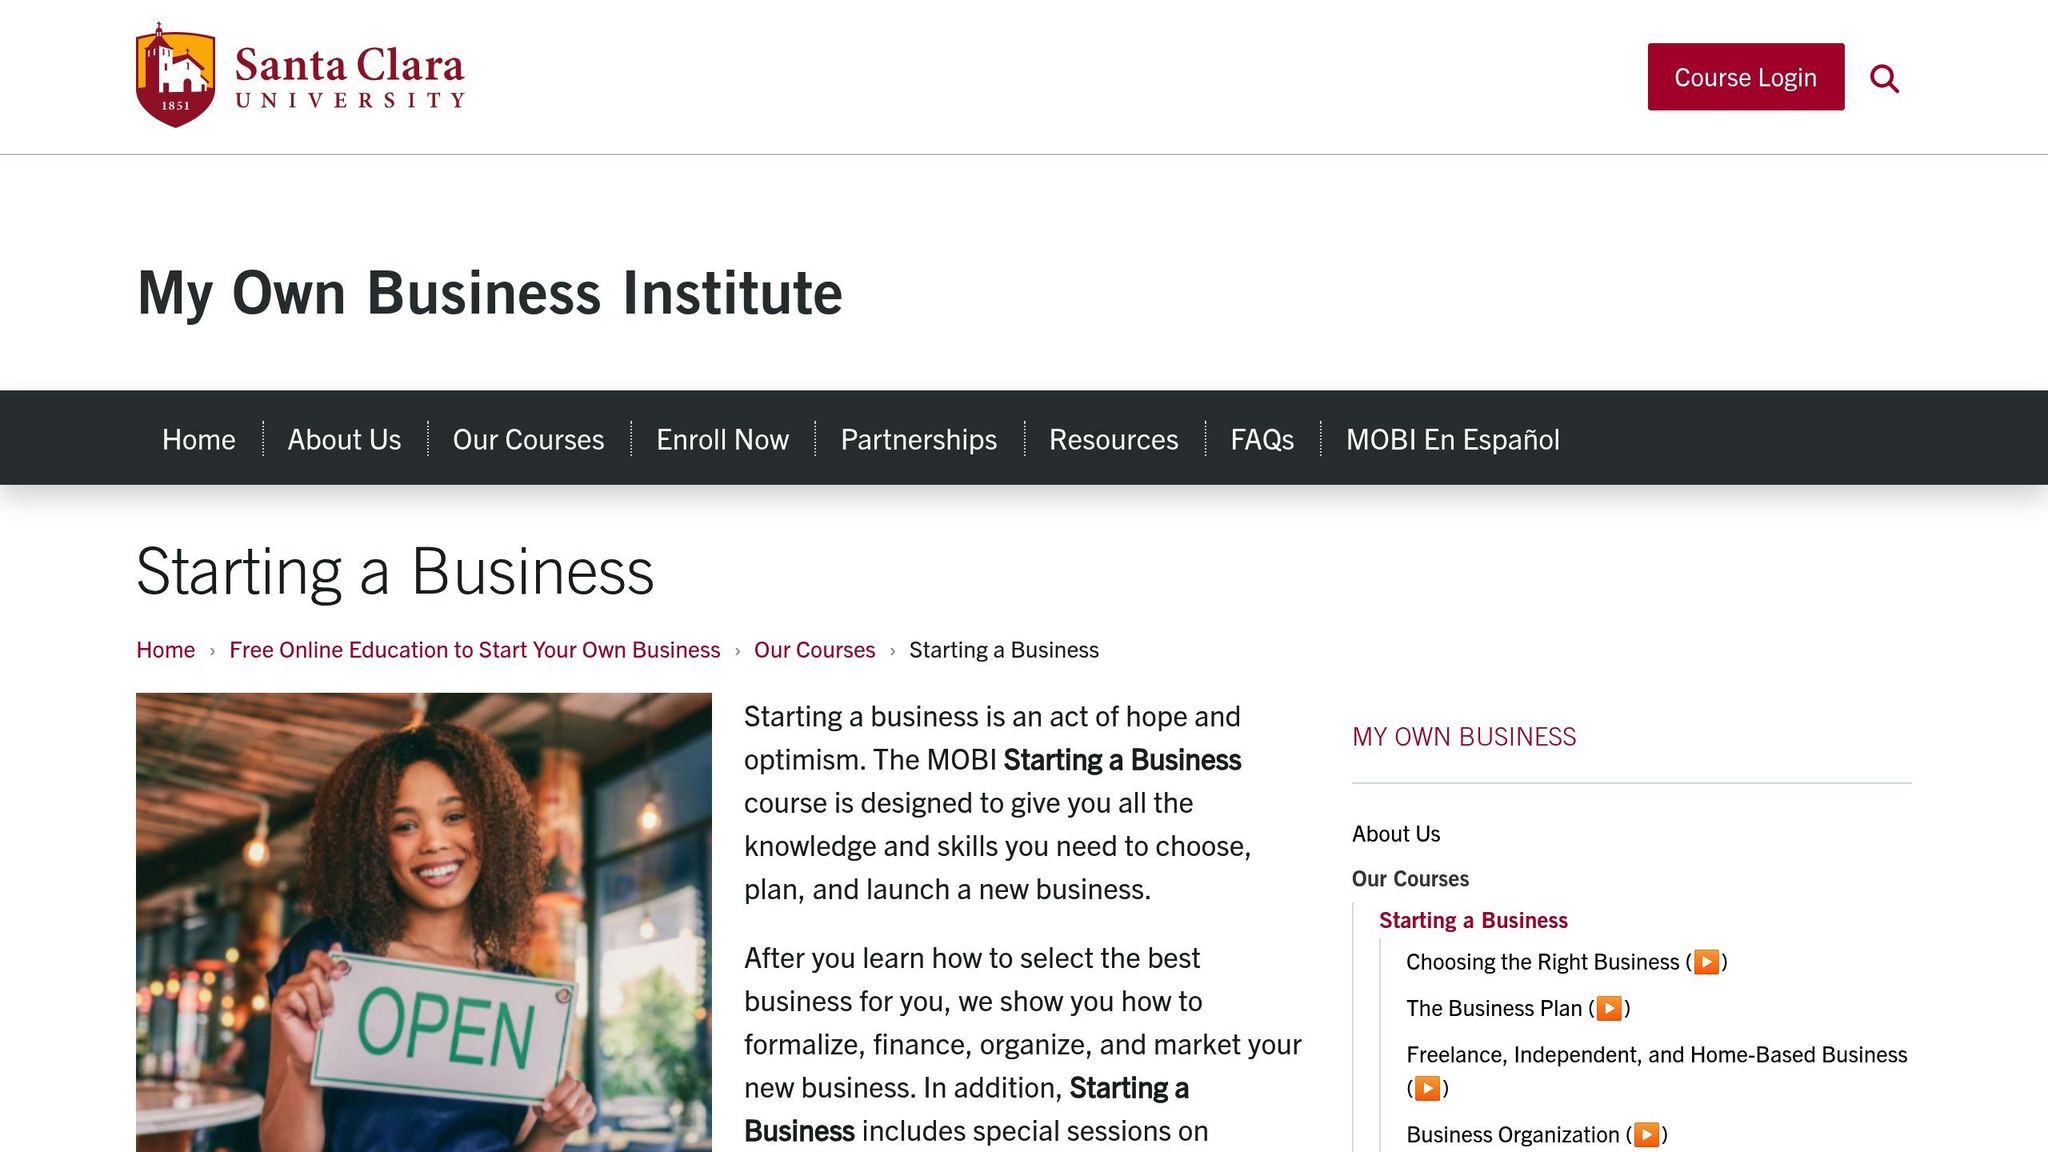The height and width of the screenshot is (1152, 2048).
Task: Open the Free Online Education breadcrumb link
Action: pyautogui.click(x=474, y=650)
